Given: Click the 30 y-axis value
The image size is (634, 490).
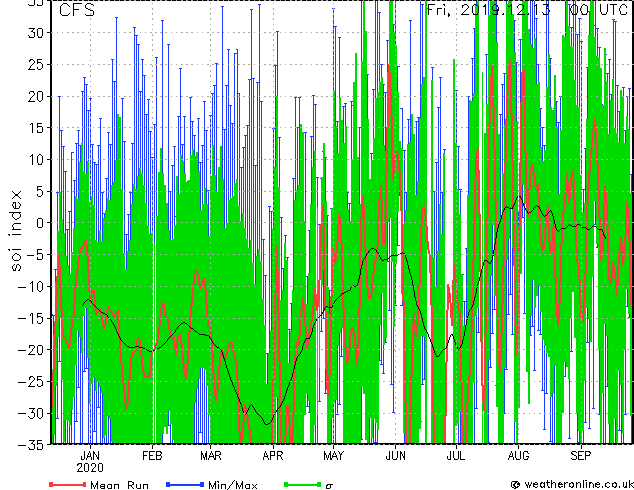Looking at the screenshot, I should [36, 33].
